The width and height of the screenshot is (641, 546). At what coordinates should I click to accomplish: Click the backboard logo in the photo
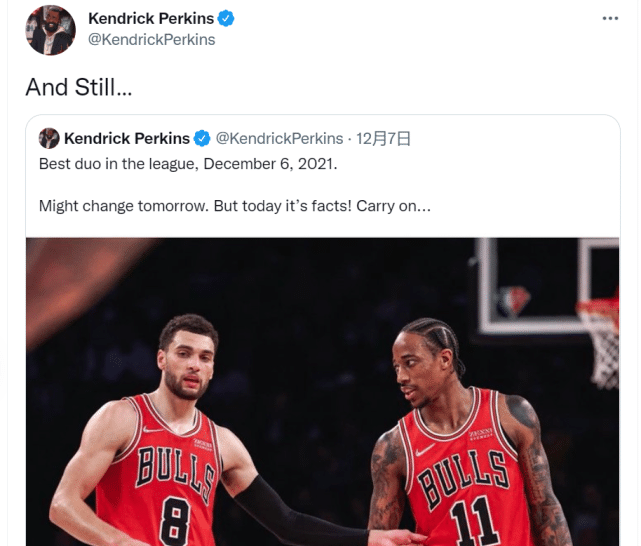click(513, 301)
